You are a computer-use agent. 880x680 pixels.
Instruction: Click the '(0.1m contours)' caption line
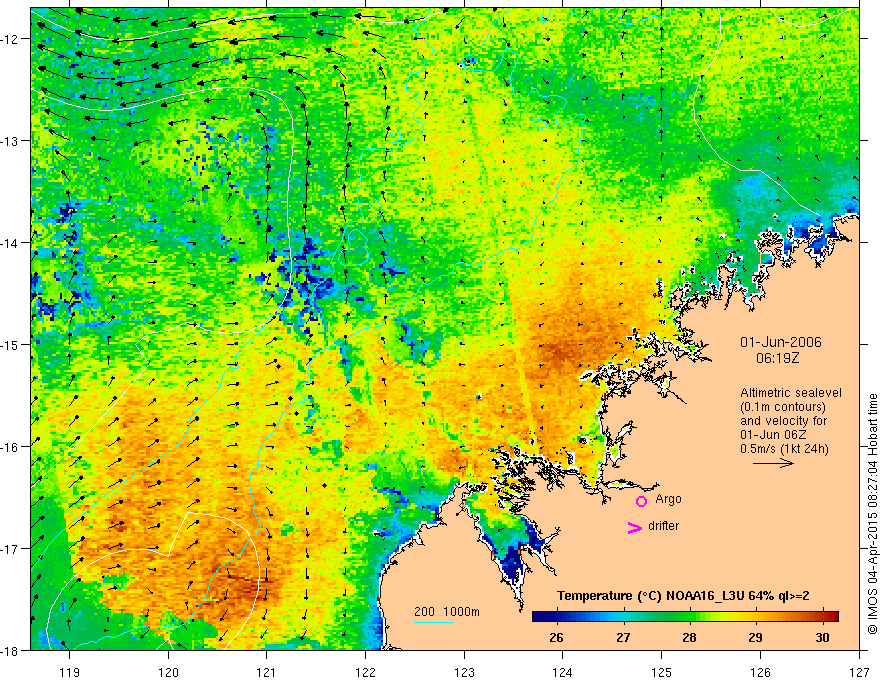(x=783, y=407)
